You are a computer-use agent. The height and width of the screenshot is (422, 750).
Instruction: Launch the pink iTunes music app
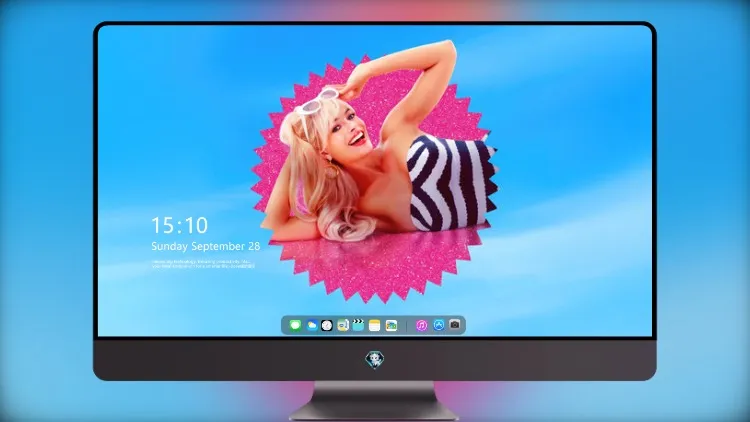point(421,325)
